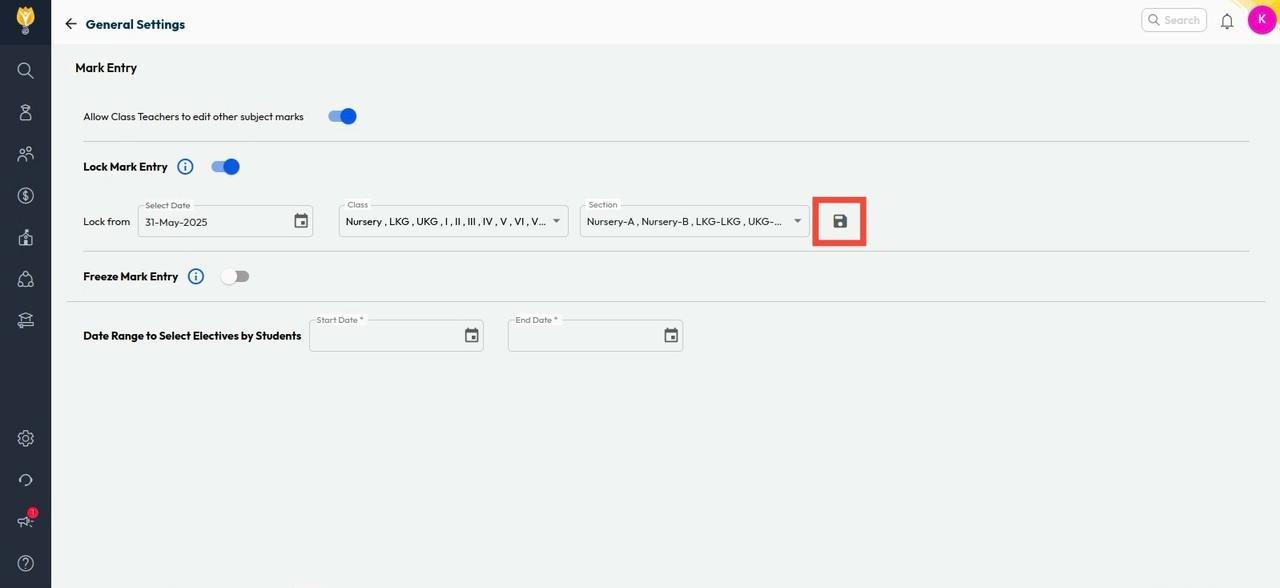Open the sidebar settings gear menu

point(25,438)
